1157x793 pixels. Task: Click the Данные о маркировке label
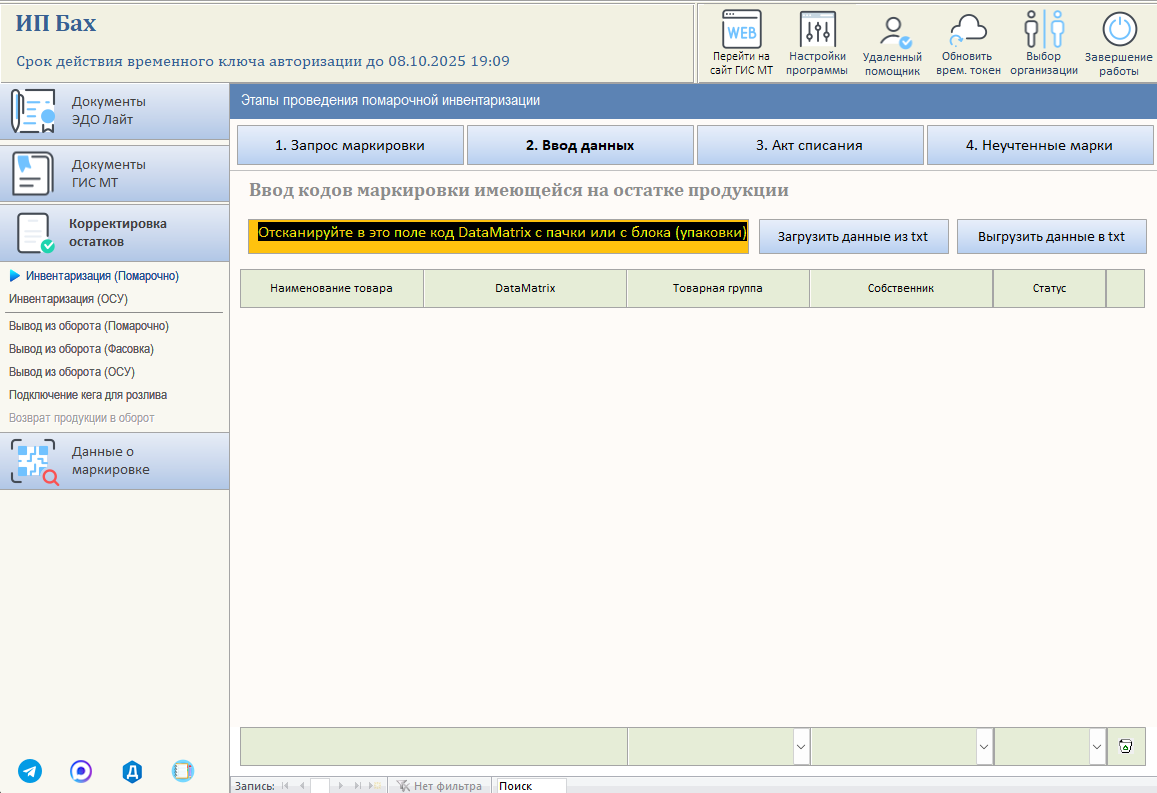[x=111, y=460]
